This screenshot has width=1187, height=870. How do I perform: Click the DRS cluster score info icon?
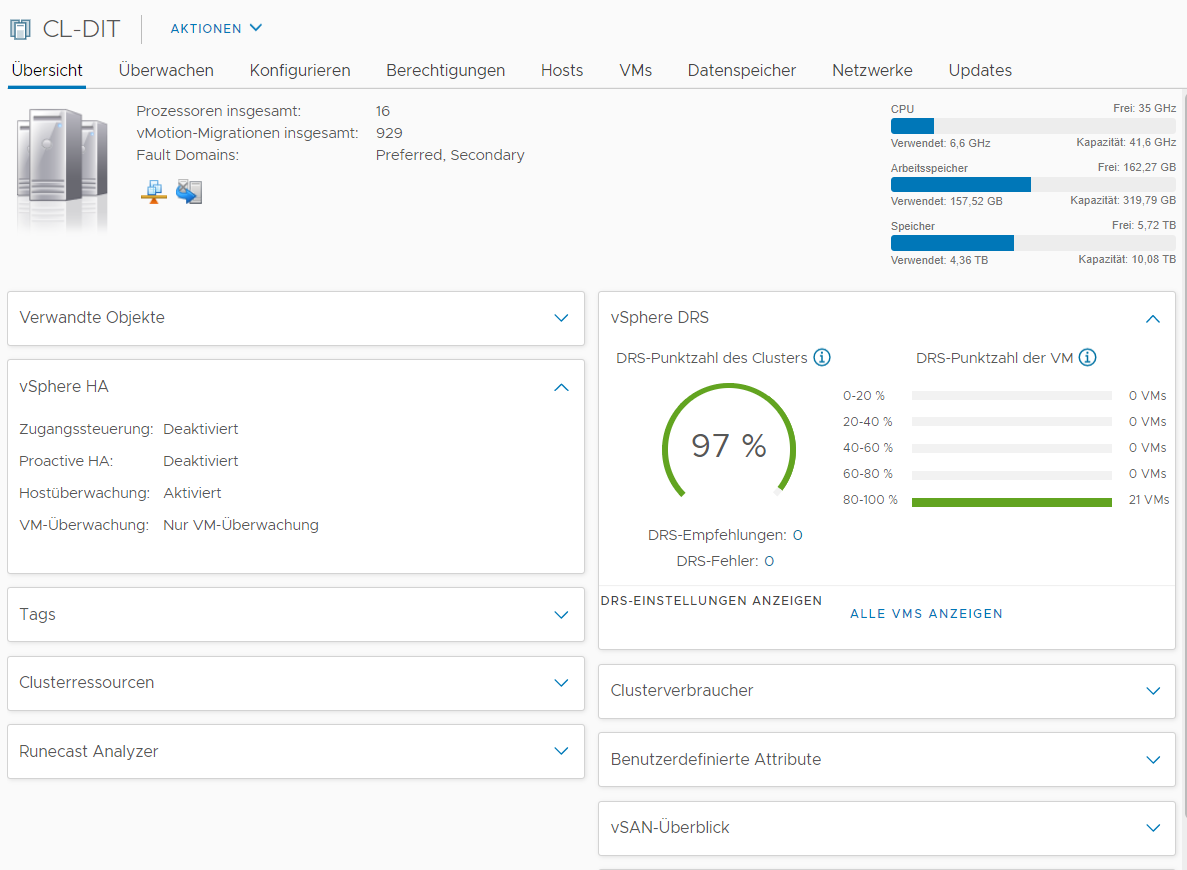coord(822,357)
